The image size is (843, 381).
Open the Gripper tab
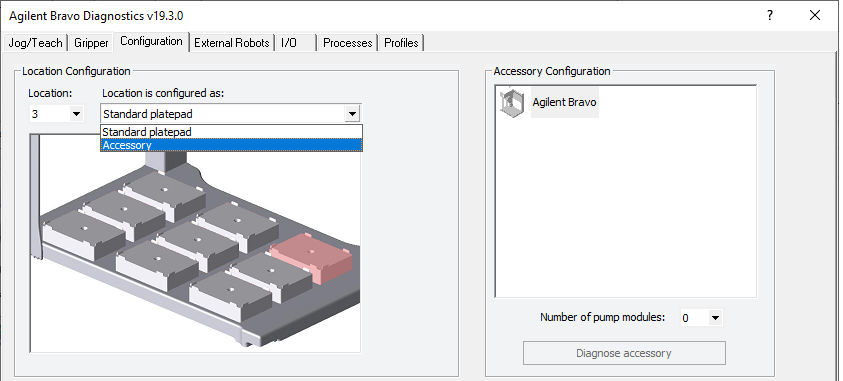tap(91, 43)
